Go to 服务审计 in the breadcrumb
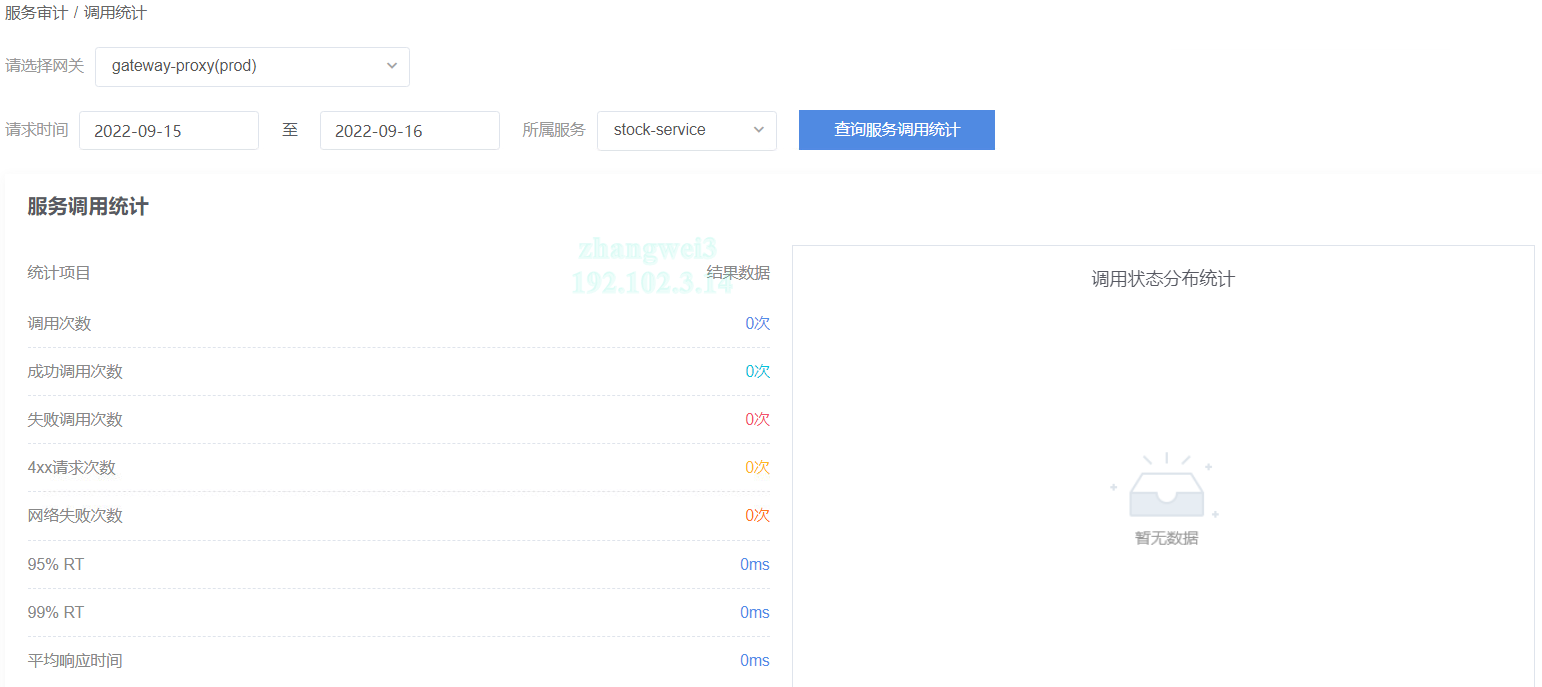This screenshot has width=1542, height=687. [x=36, y=13]
